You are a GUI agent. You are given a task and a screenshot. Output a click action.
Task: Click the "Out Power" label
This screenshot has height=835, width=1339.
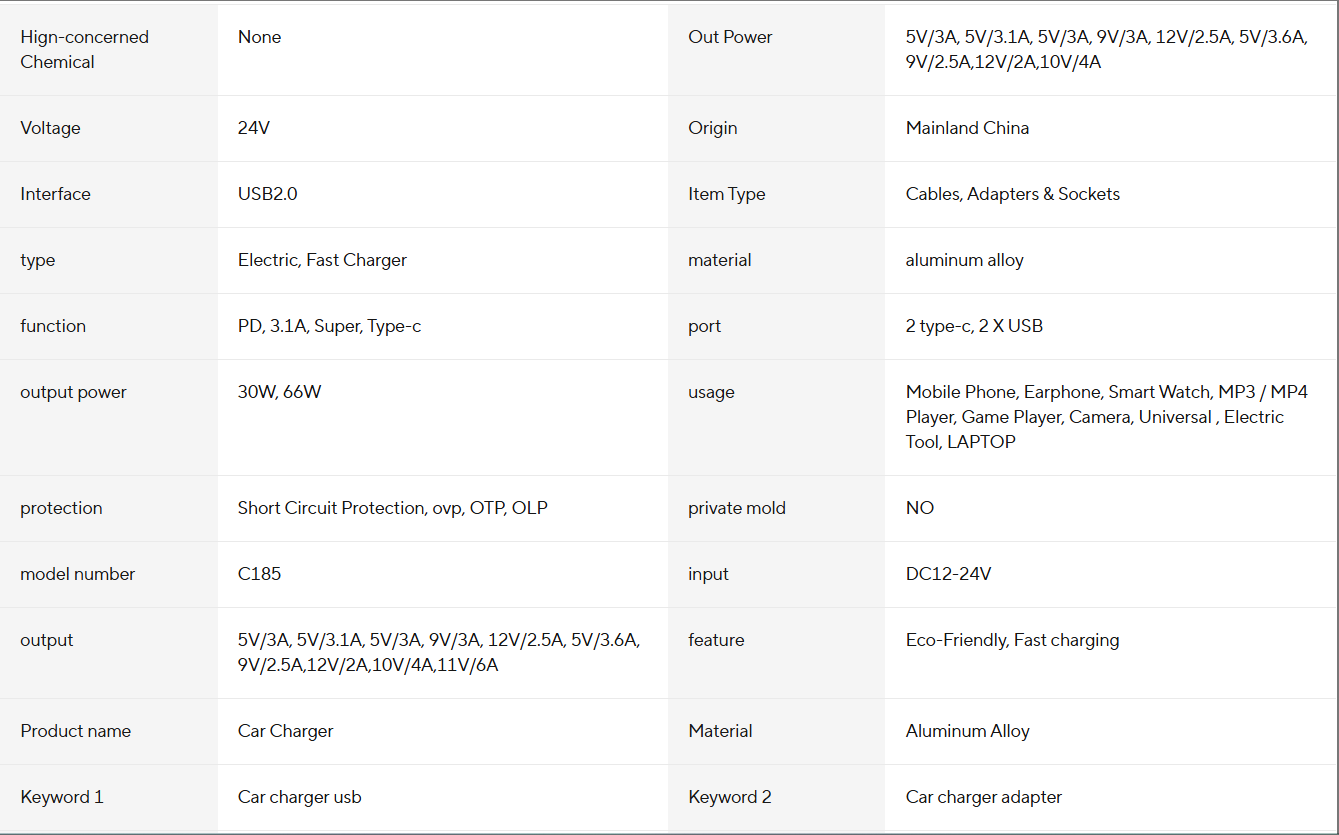pyautogui.click(x=730, y=37)
